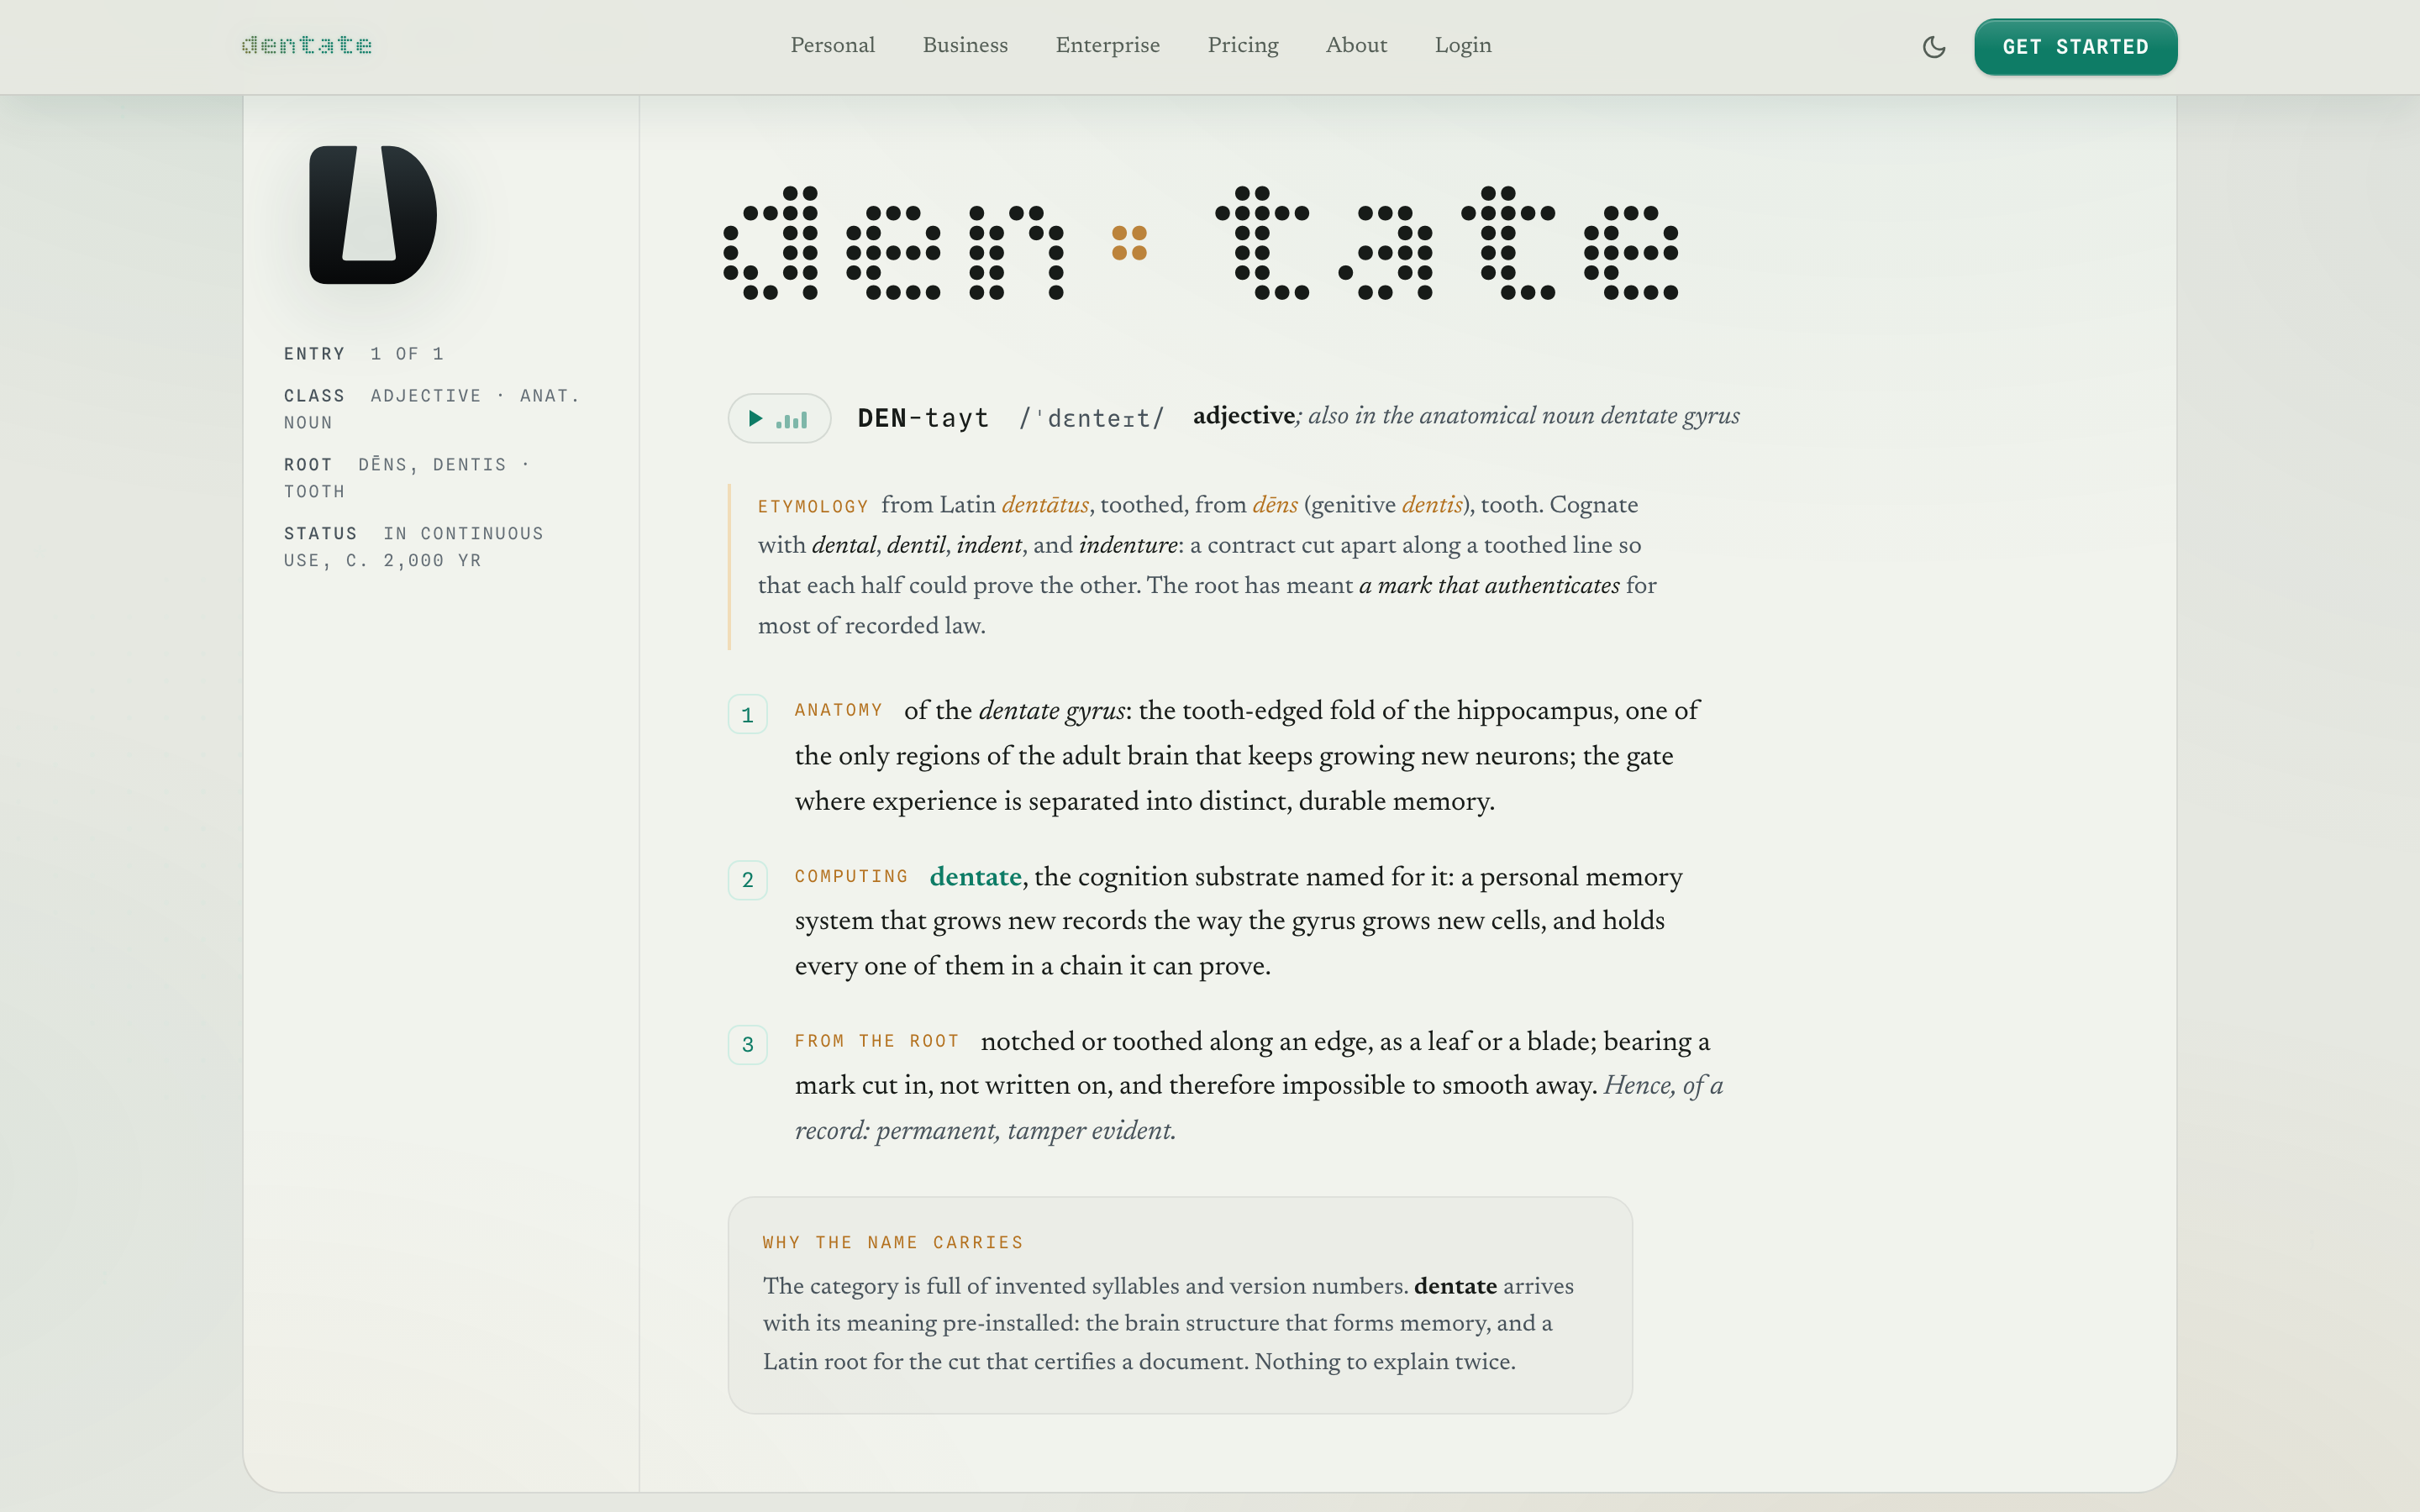The image size is (2420, 1512).
Task: Open the Business nav item
Action: point(965,45)
